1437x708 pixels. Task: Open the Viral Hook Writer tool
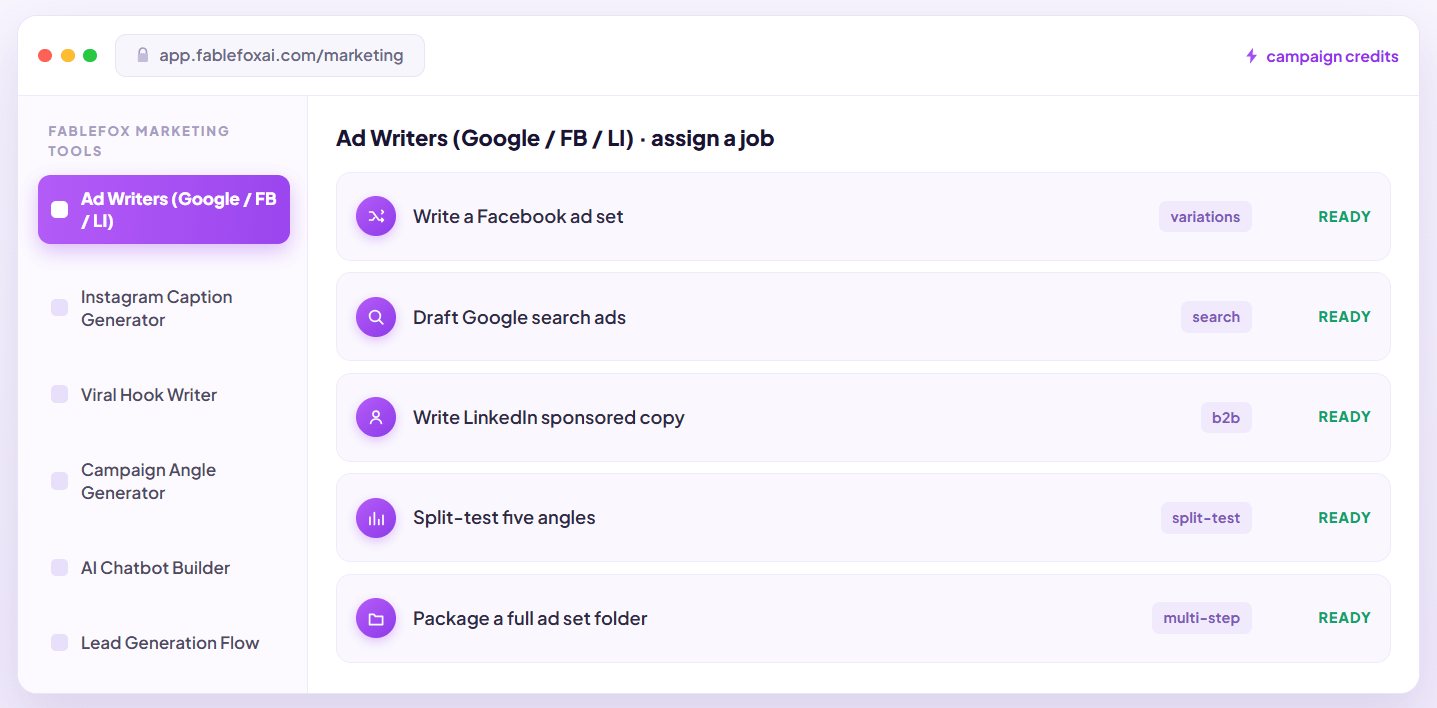[x=164, y=395]
